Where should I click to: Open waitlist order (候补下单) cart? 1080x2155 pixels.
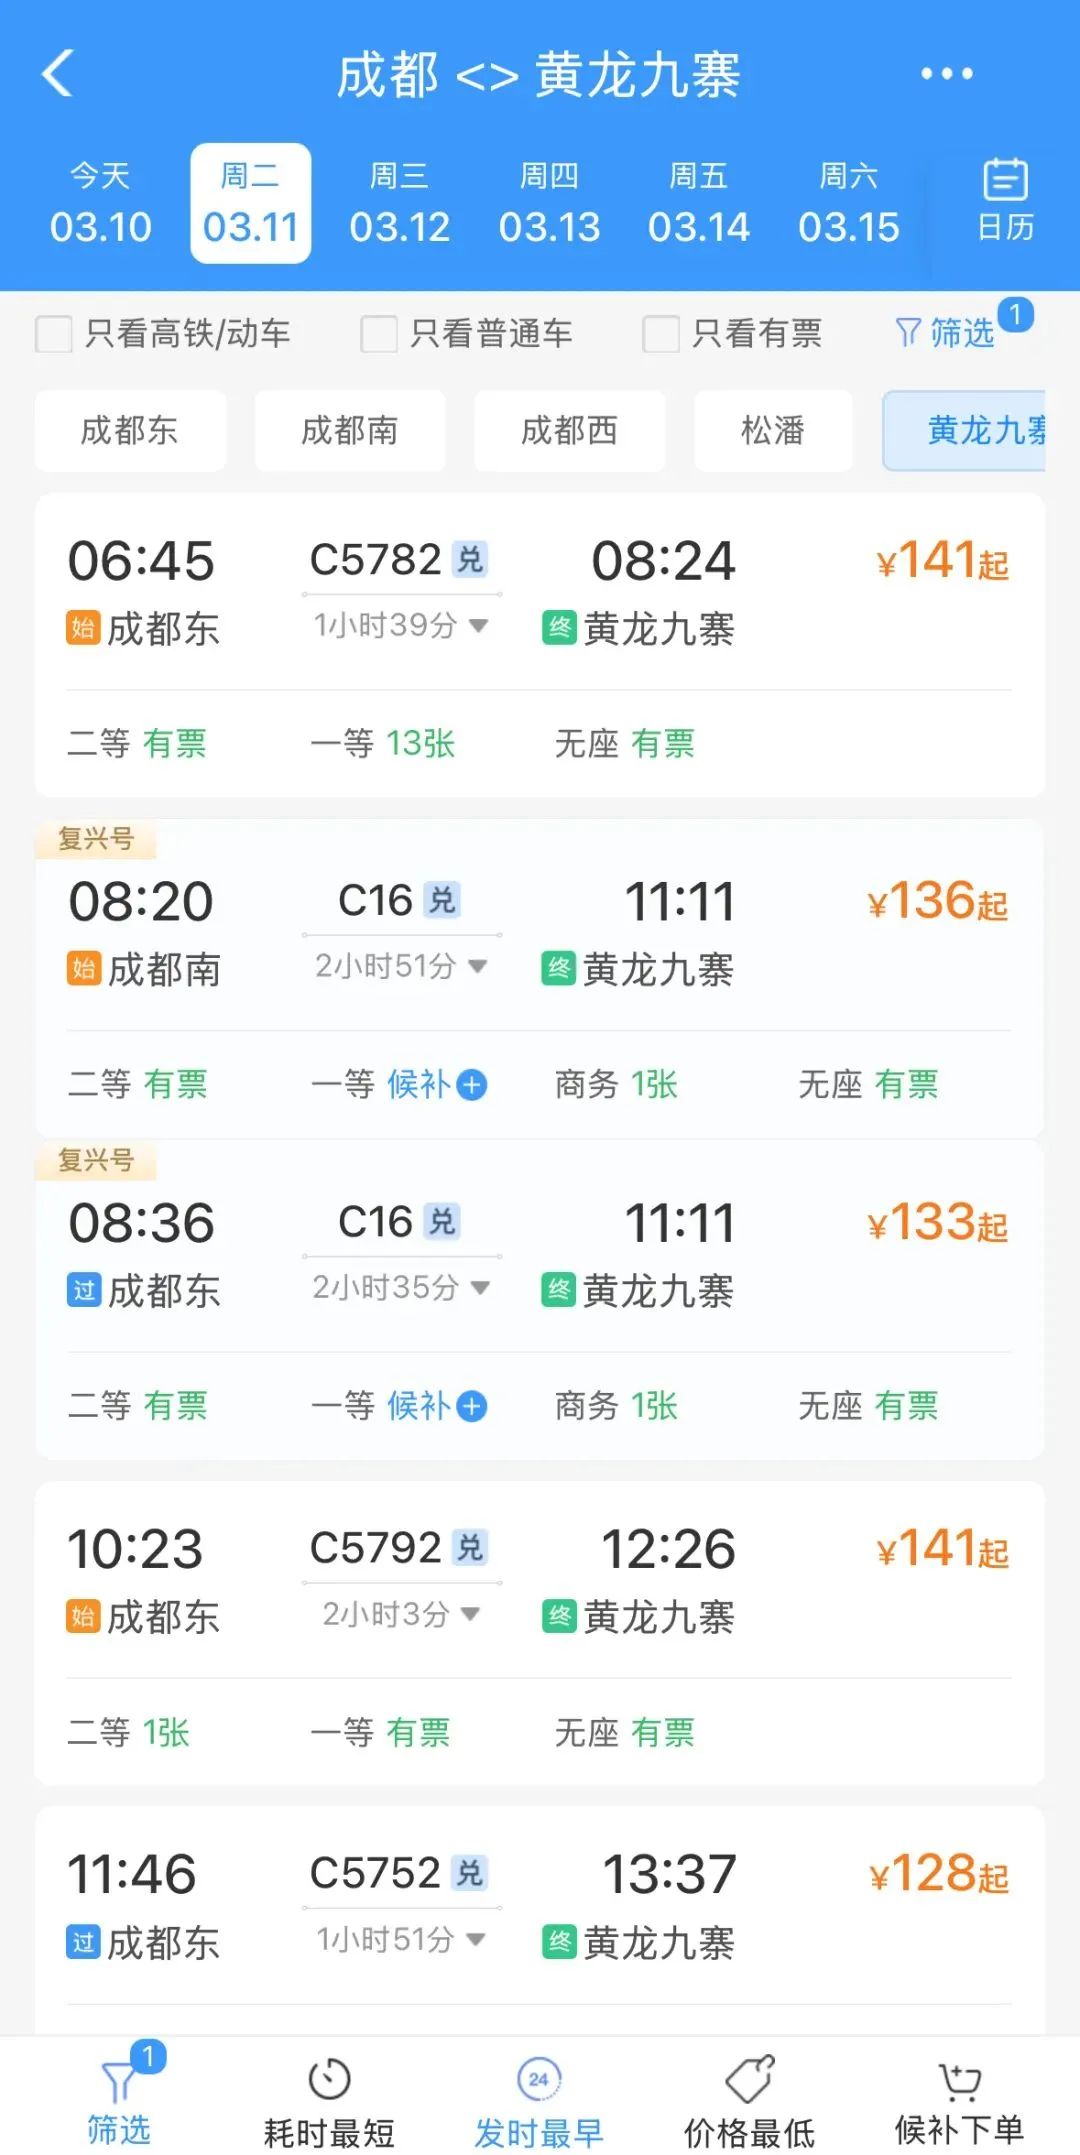coord(959,2102)
